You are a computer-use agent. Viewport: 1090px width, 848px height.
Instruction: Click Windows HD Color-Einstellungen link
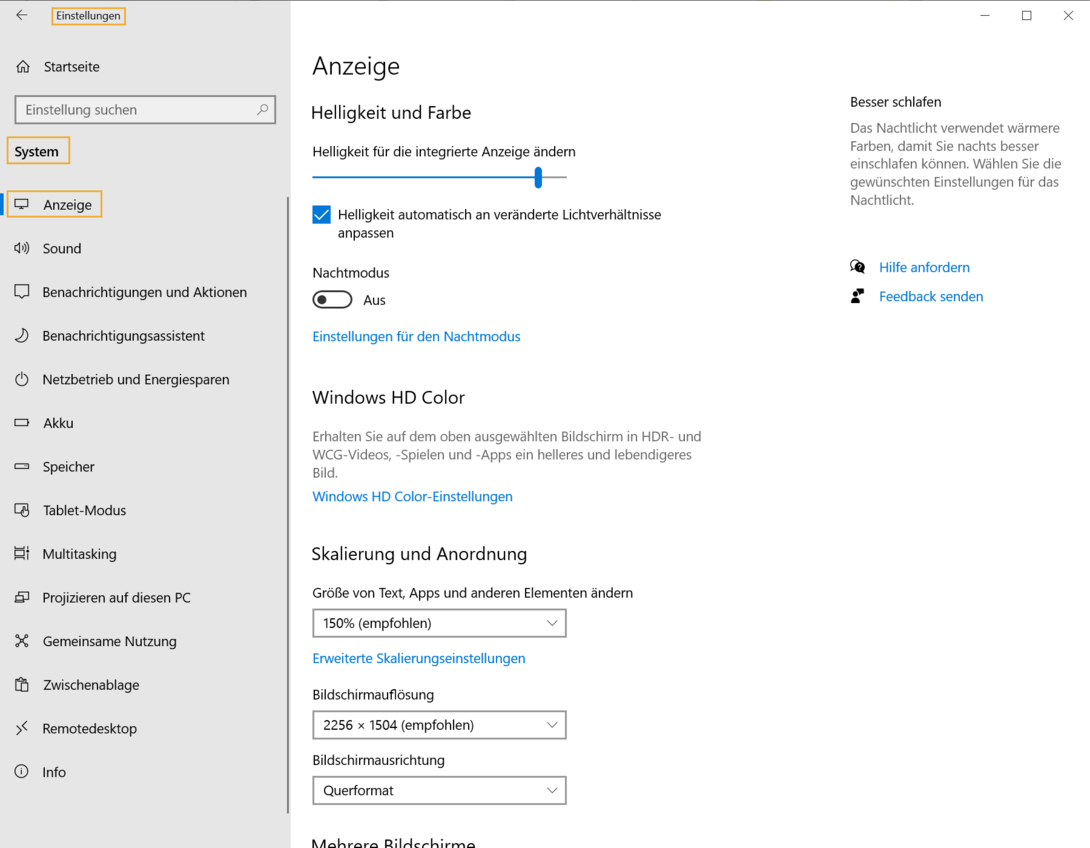[412, 496]
